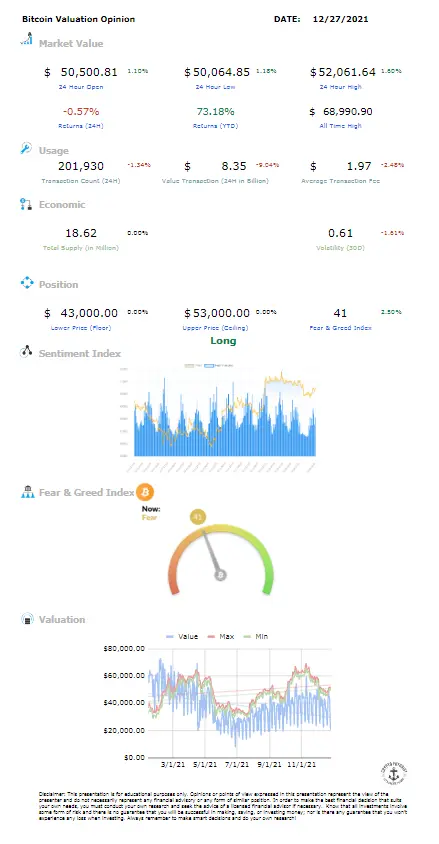This screenshot has height=844, width=439.
Task: Click the Disclaimer paragraph at bottom
Action: 223,806
